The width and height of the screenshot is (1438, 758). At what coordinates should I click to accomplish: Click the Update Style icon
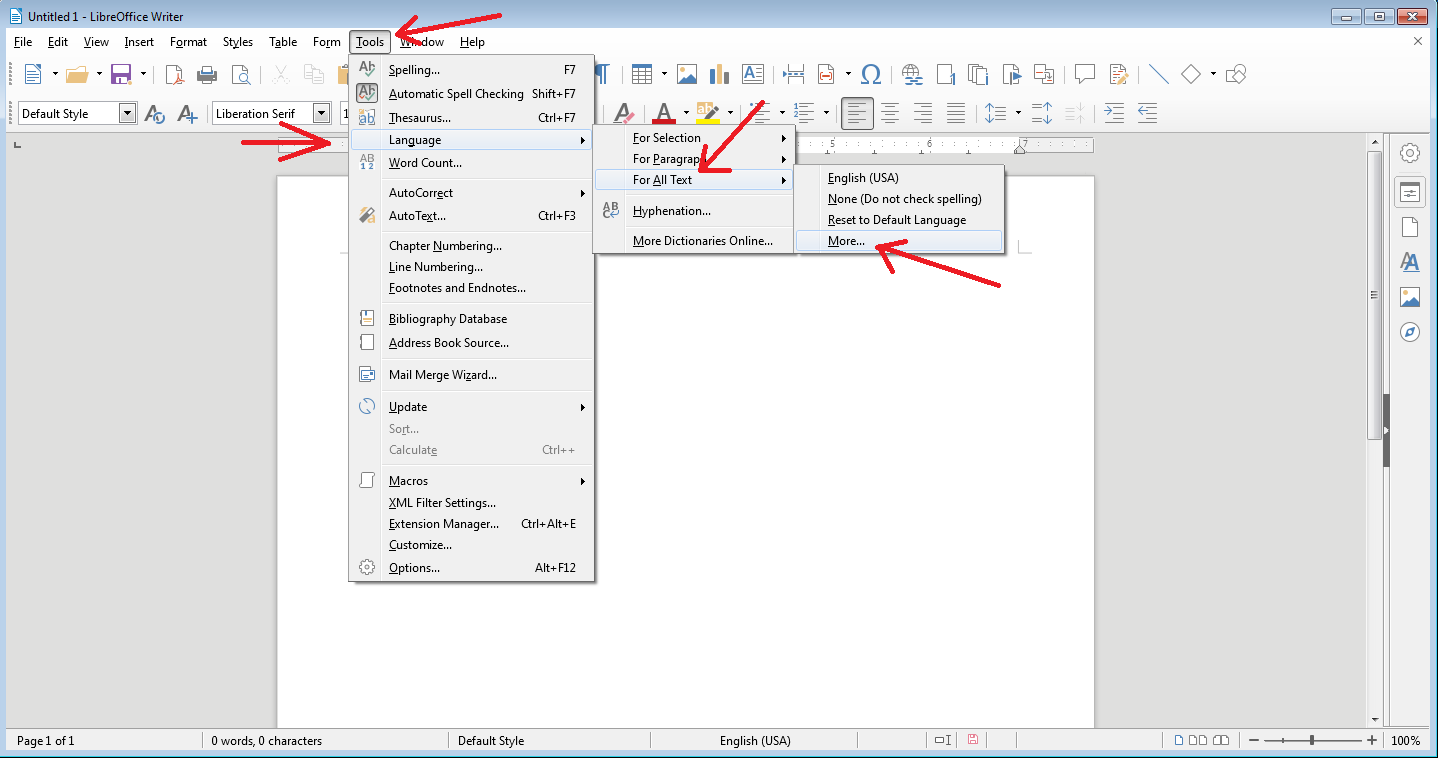click(155, 114)
